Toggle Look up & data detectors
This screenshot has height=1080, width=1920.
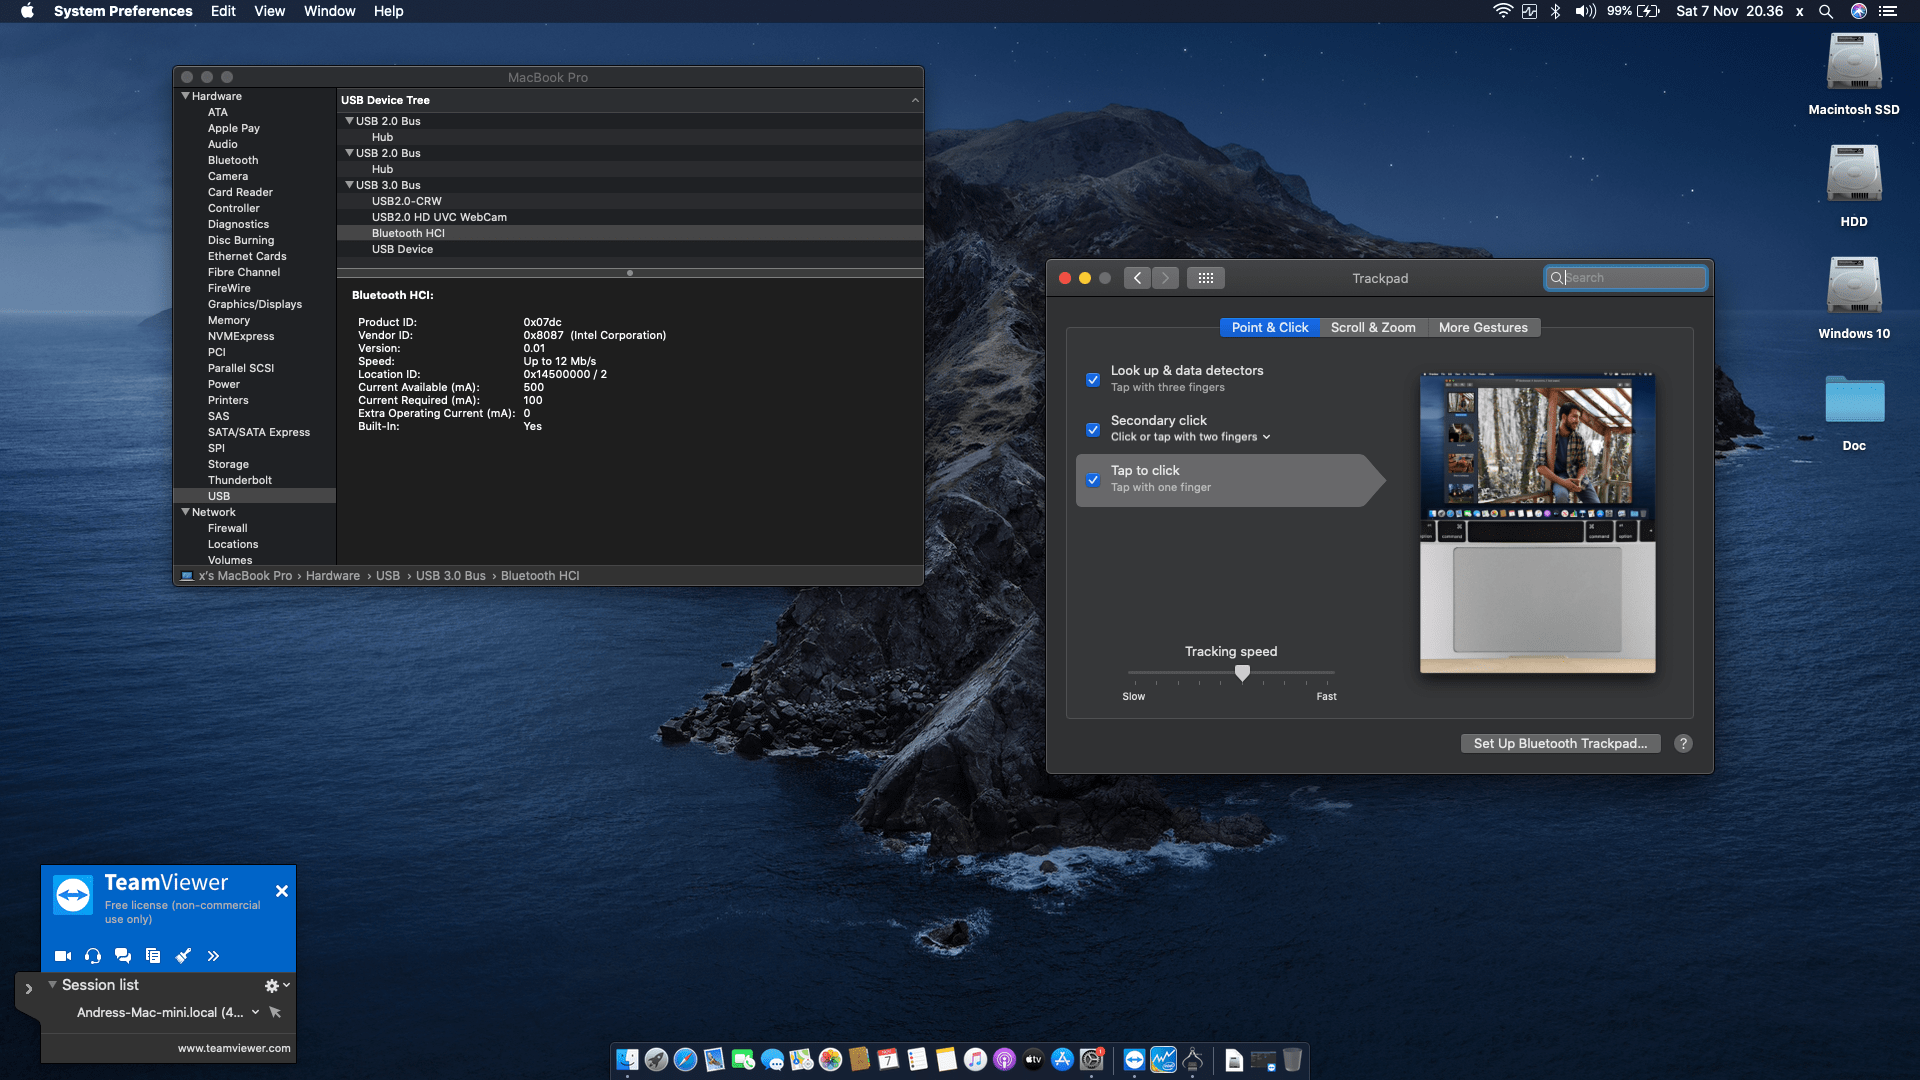(x=1093, y=380)
